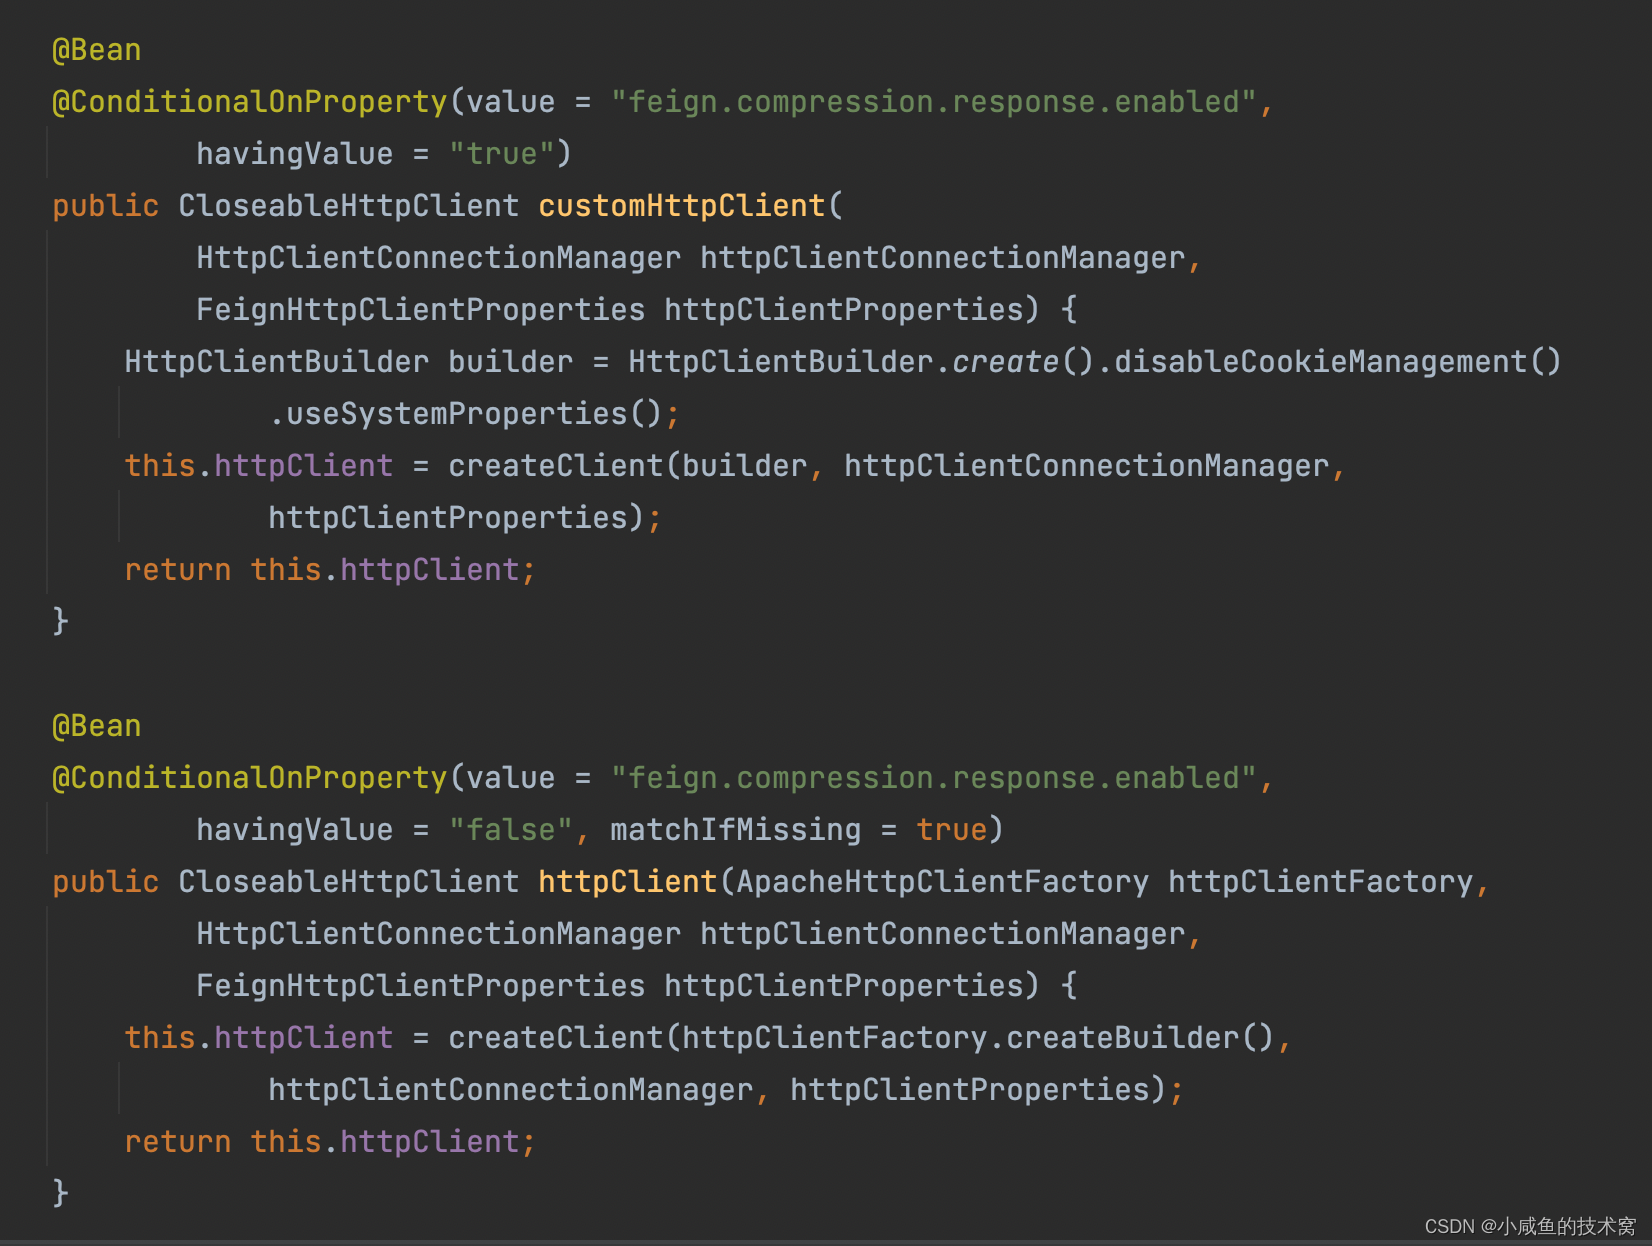Click the "true" havingValue string
Image resolution: width=1652 pixels, height=1246 pixels.
pos(501,154)
